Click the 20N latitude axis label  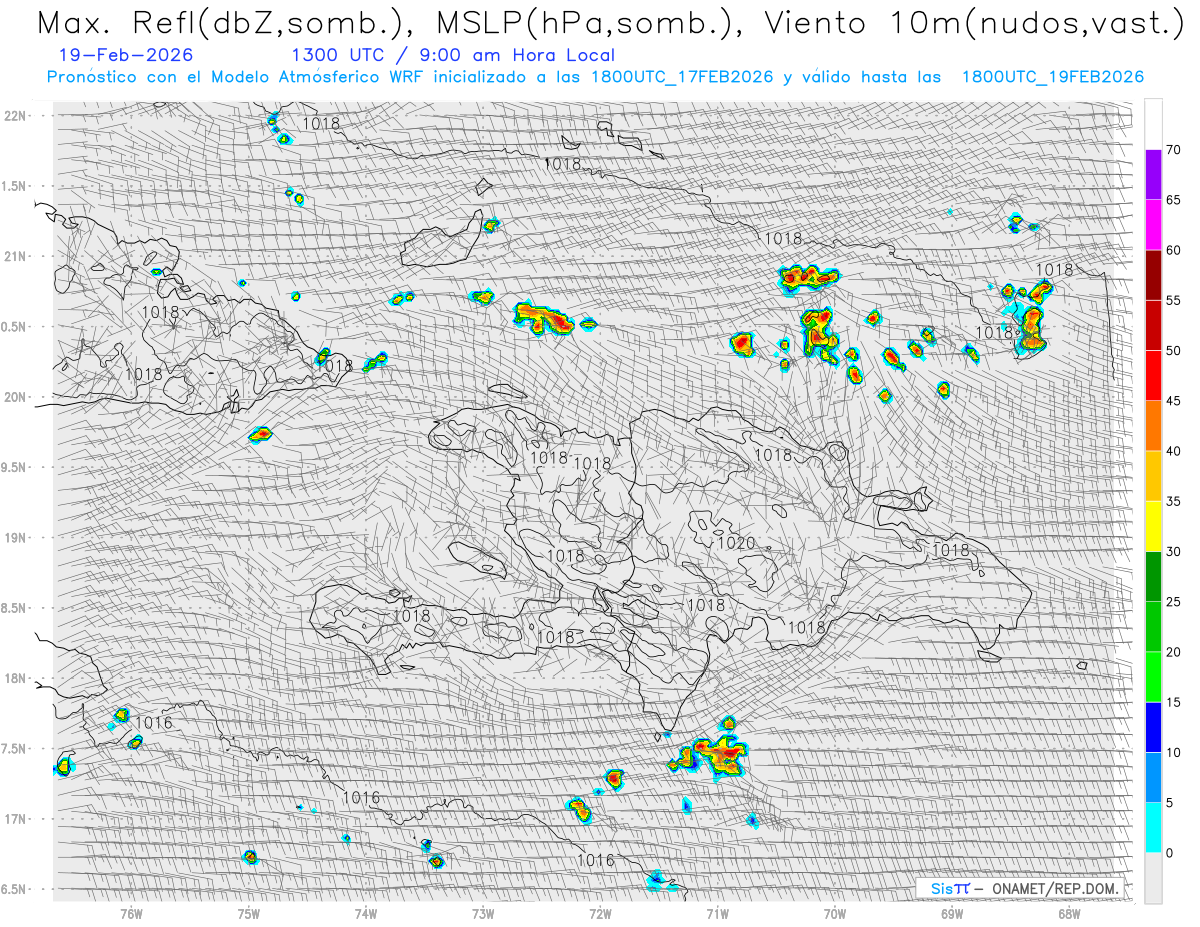(14, 397)
